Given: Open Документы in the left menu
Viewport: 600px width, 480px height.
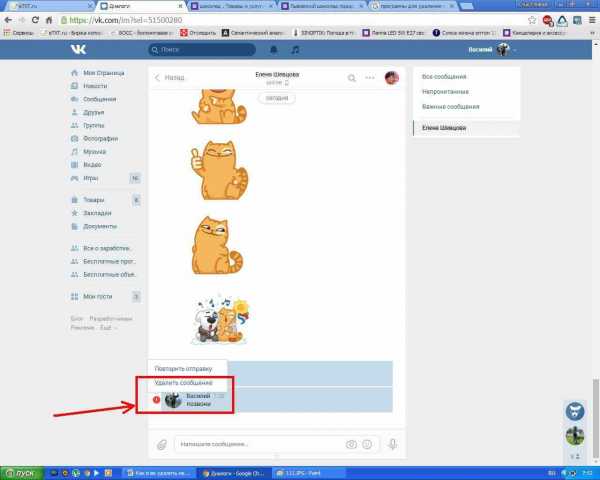Looking at the screenshot, I should click(x=100, y=226).
